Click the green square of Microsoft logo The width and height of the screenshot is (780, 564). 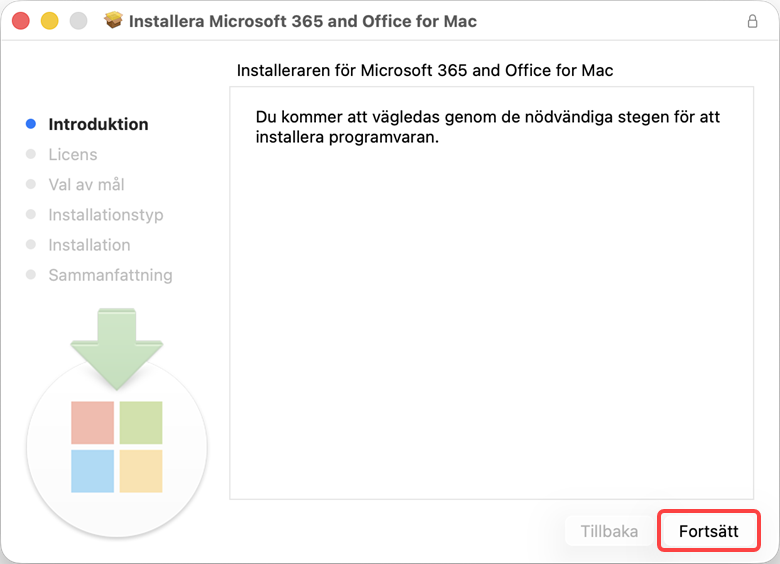tap(141, 422)
